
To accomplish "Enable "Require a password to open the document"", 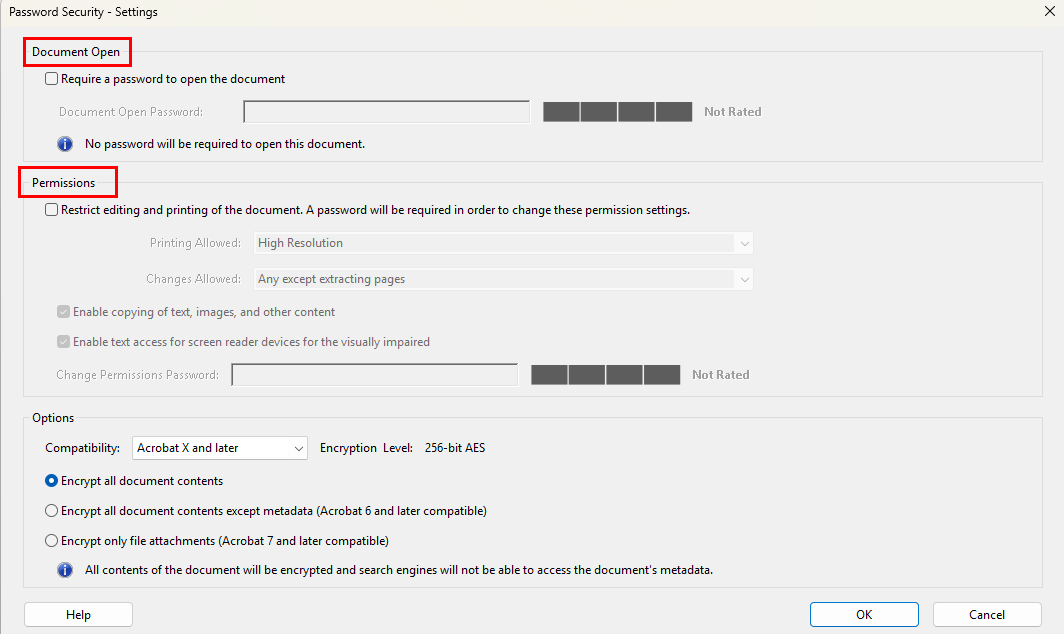I will (x=50, y=78).
